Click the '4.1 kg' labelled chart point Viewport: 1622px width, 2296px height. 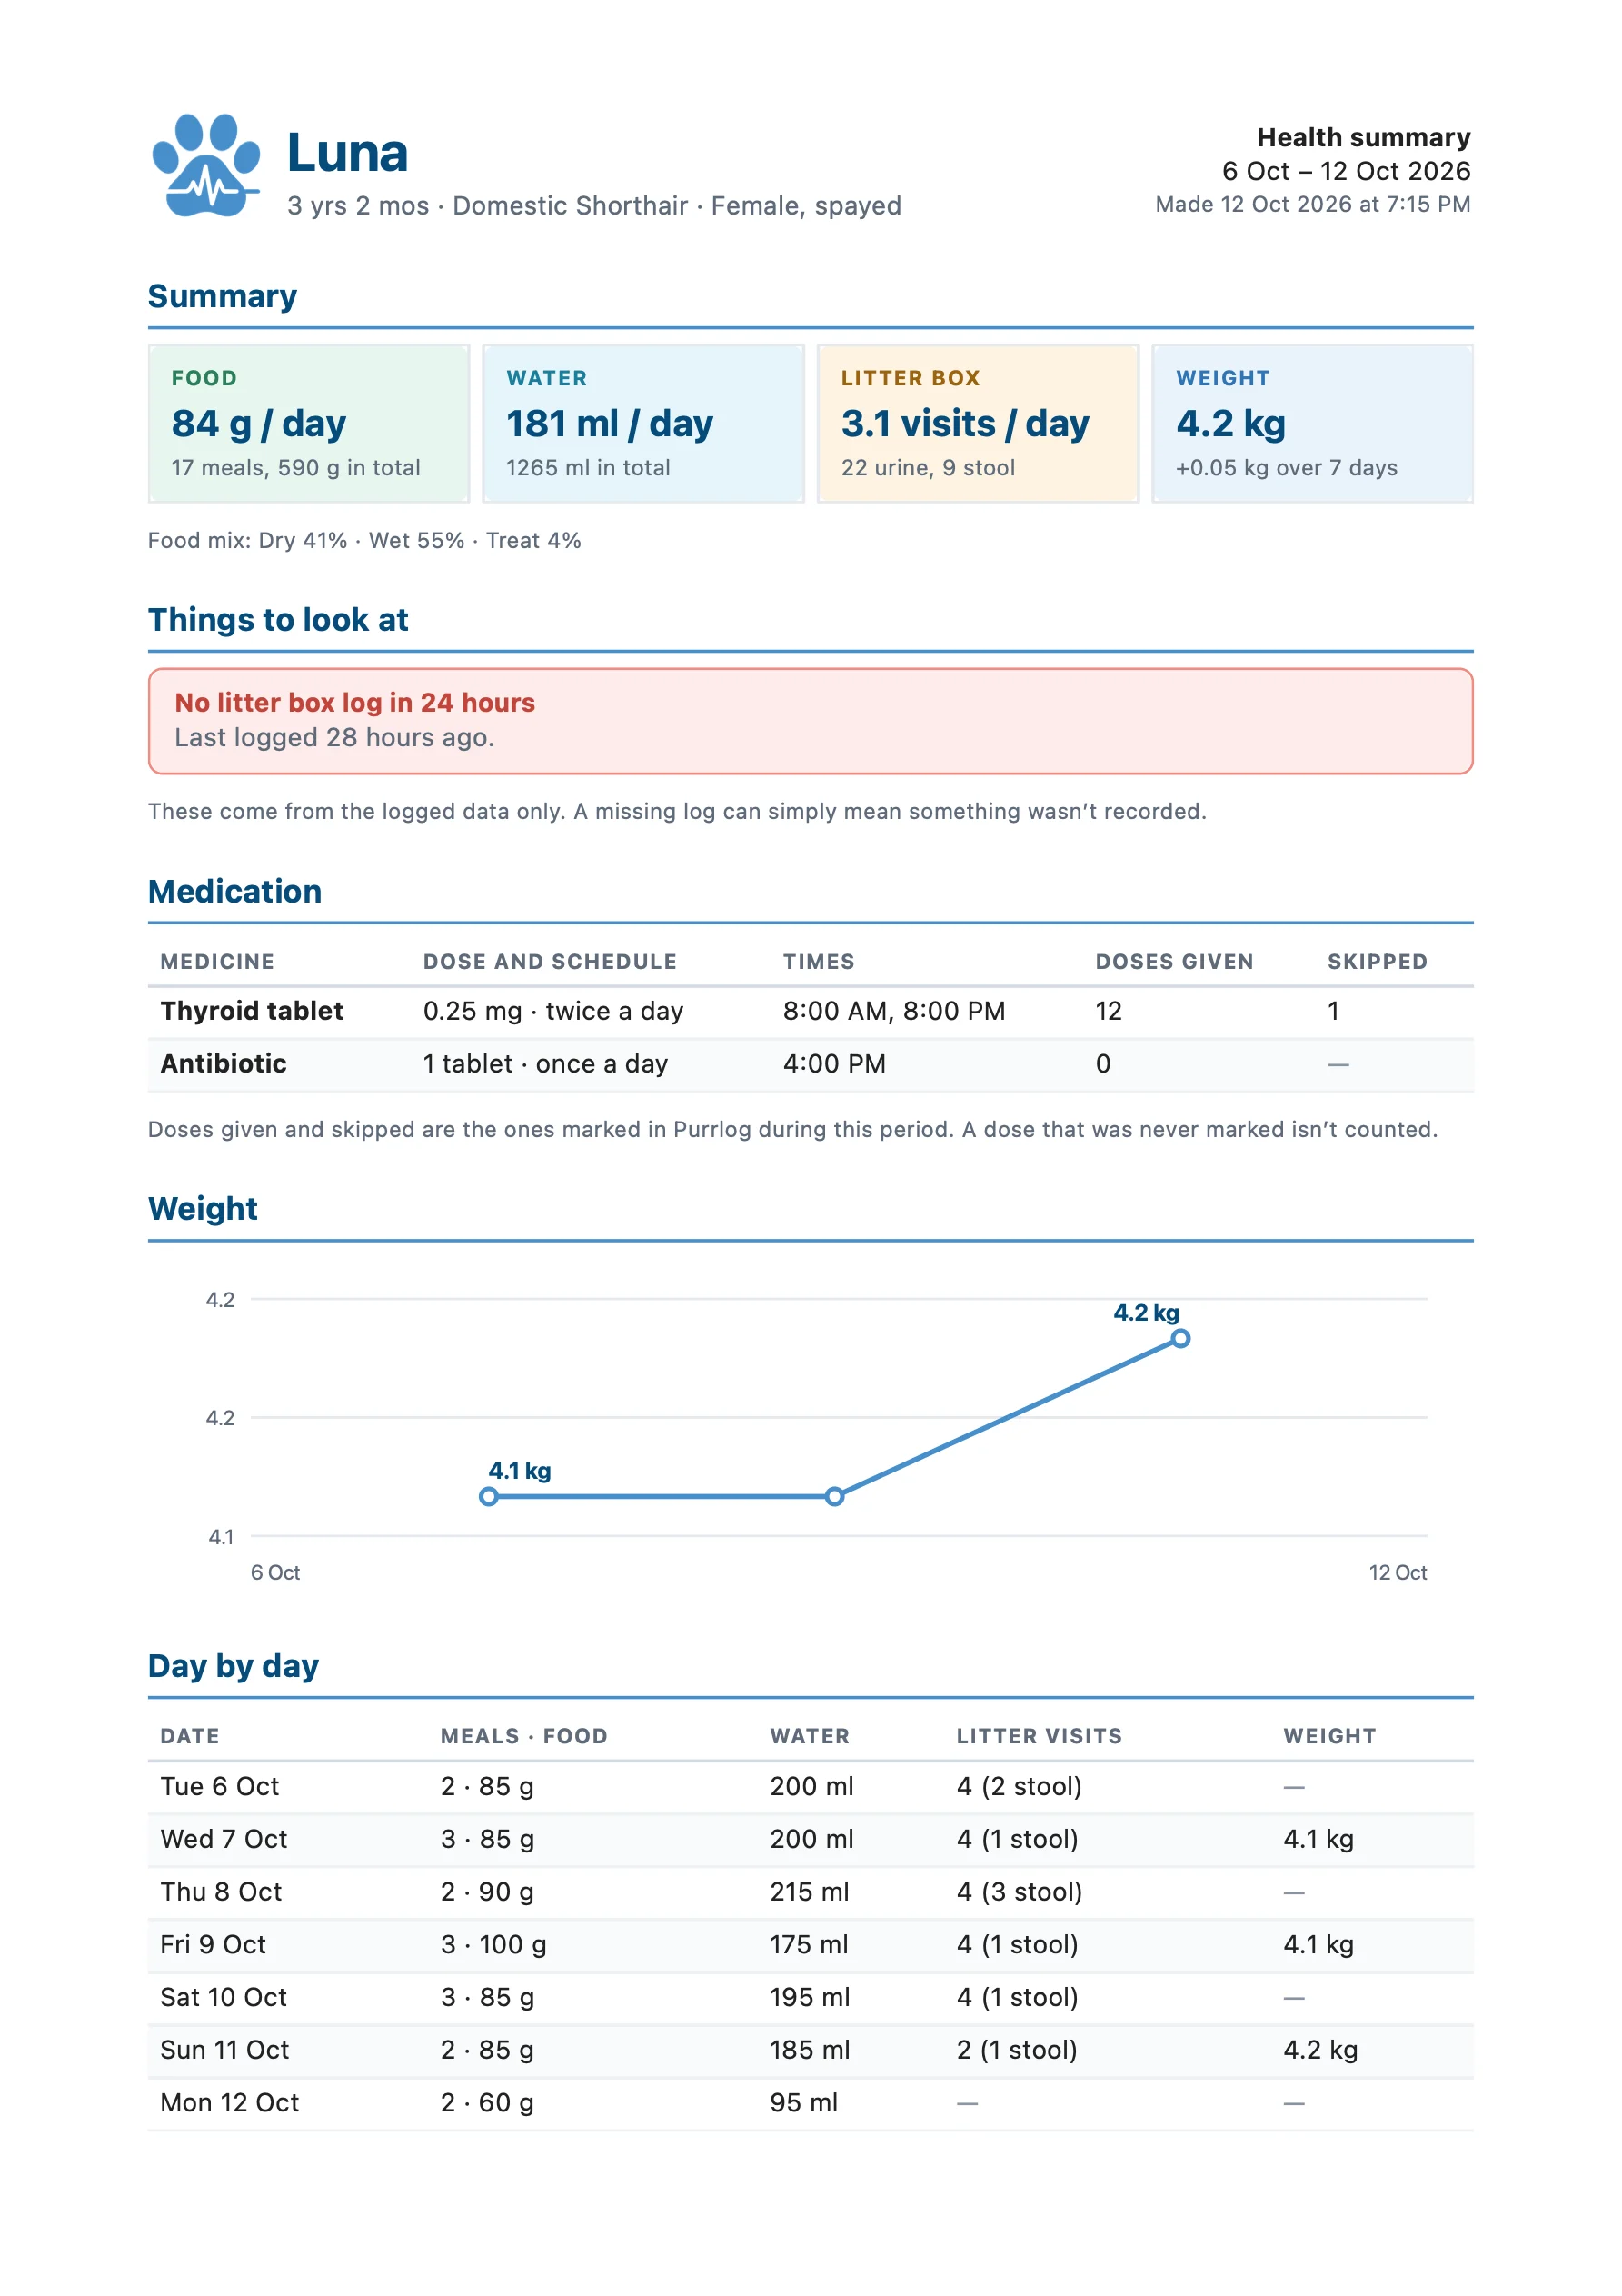pyautogui.click(x=488, y=1497)
